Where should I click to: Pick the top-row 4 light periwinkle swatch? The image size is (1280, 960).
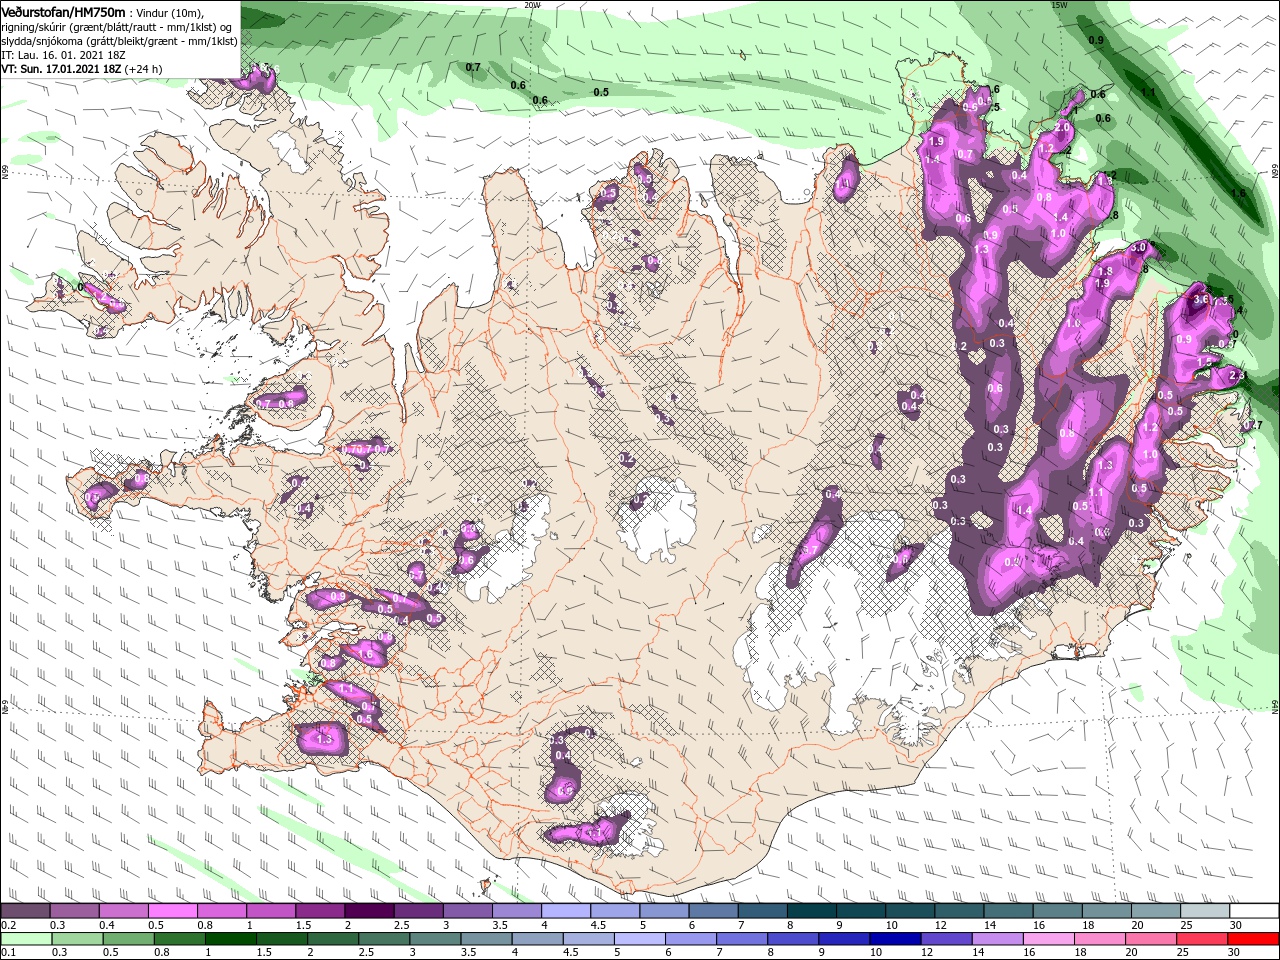(566, 911)
